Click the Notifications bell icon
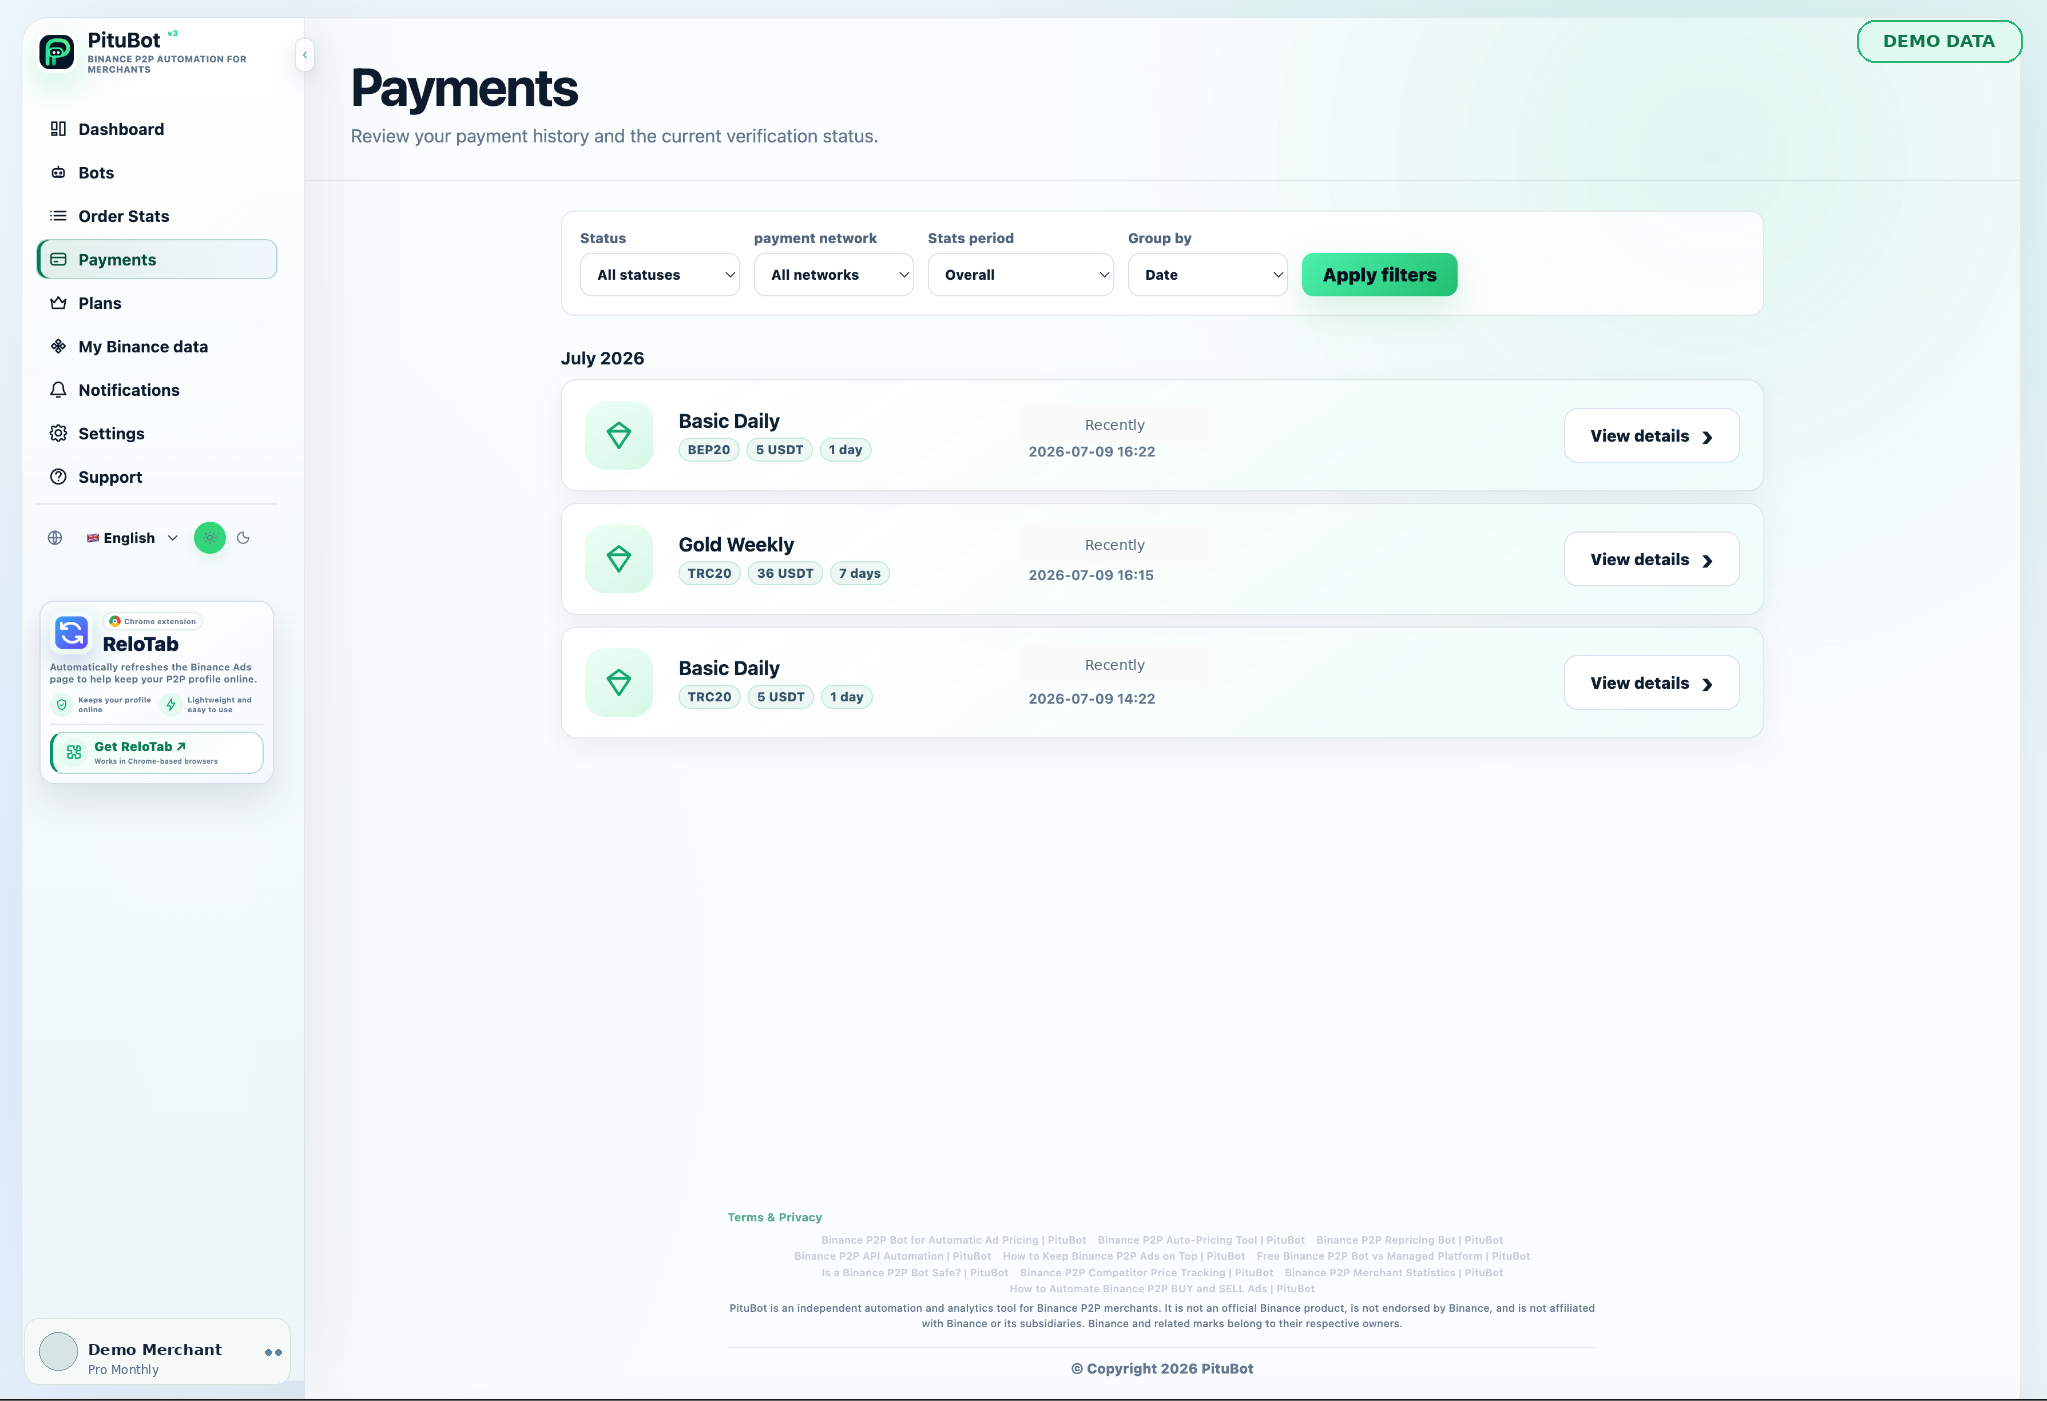 59,390
